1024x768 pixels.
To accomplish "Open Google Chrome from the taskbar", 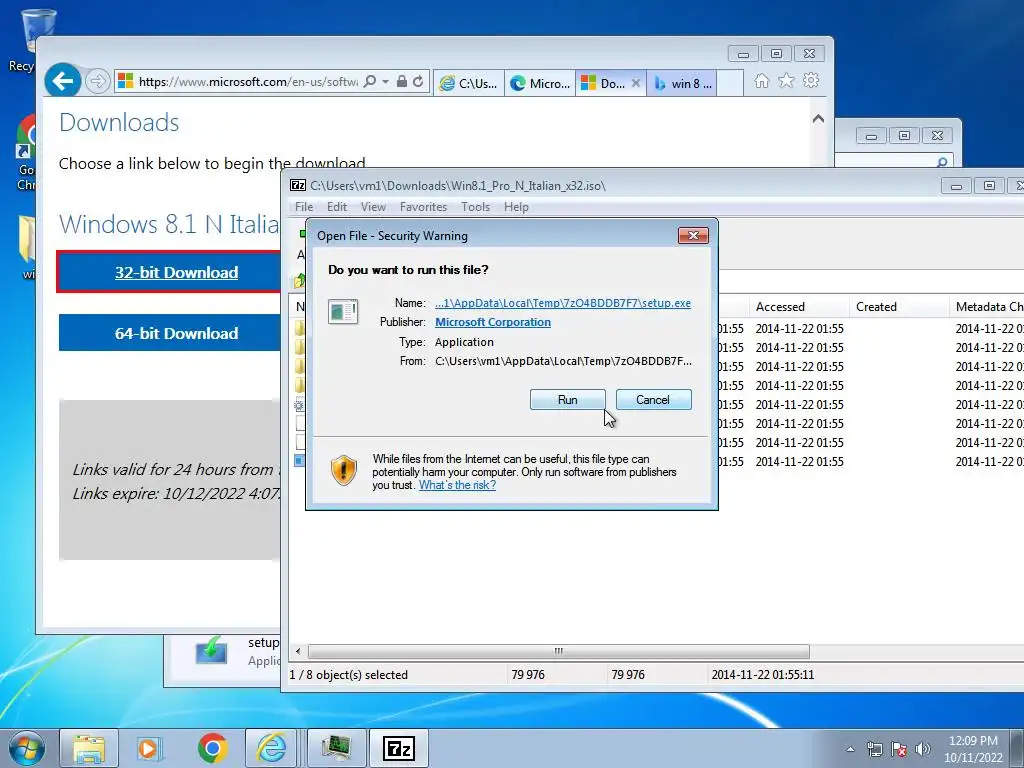I will (212, 748).
